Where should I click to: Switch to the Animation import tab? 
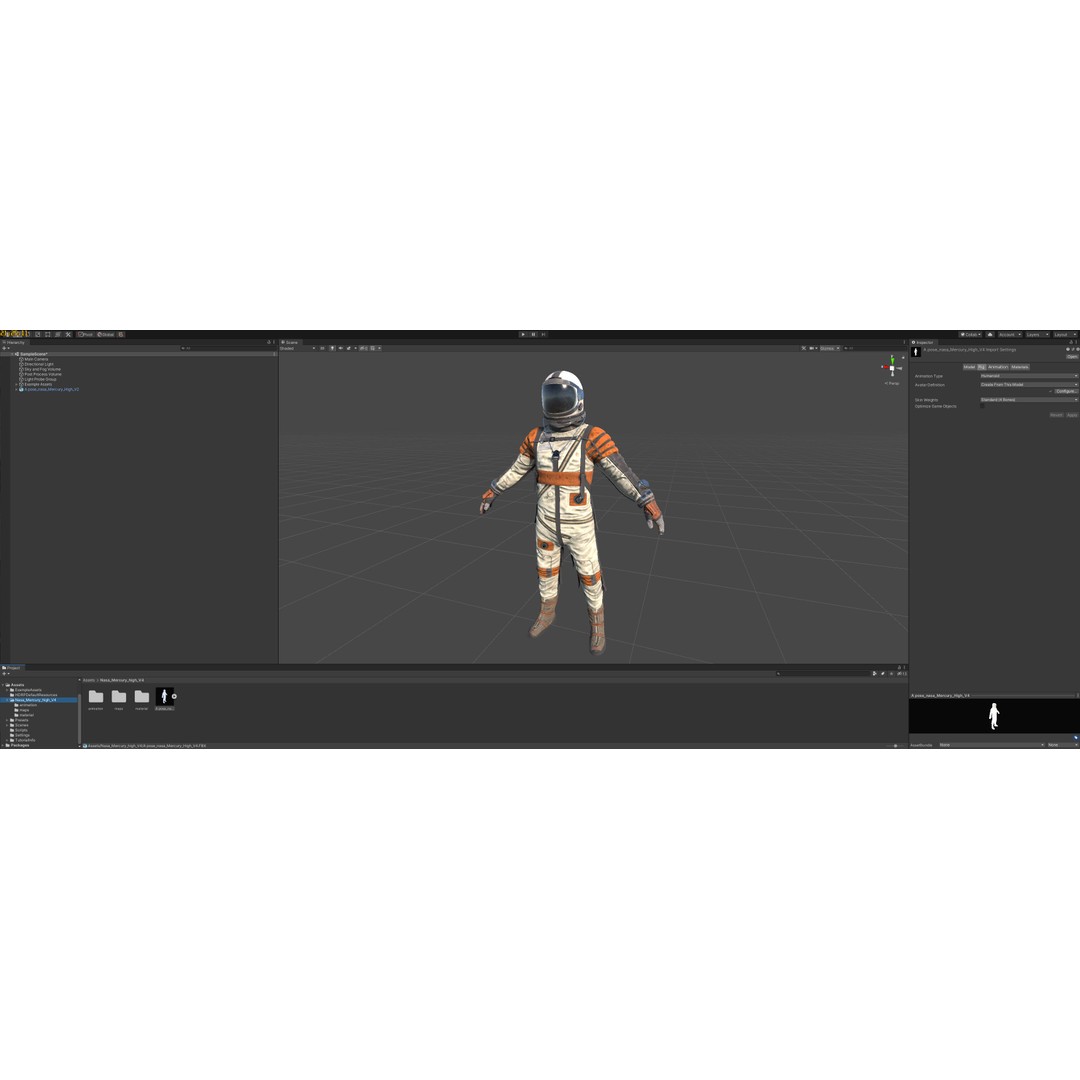[x=998, y=367]
